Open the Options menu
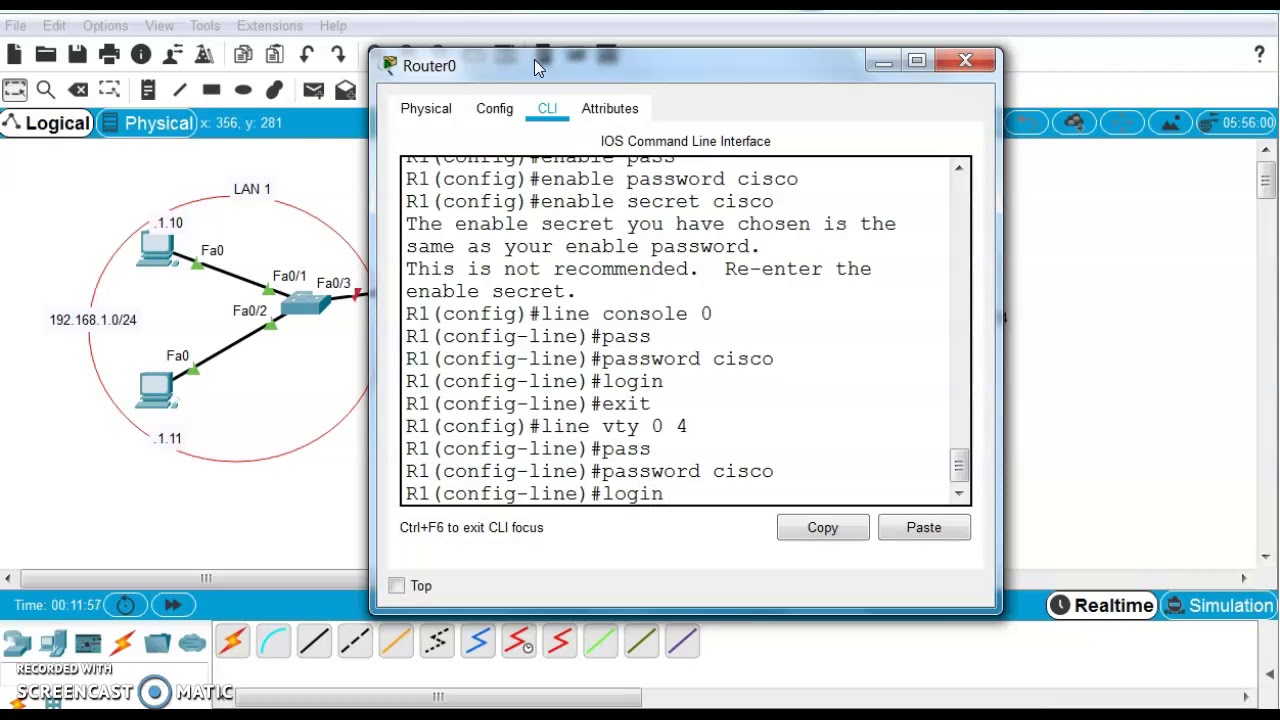Viewport: 1280px width, 720px height. pyautogui.click(x=105, y=25)
